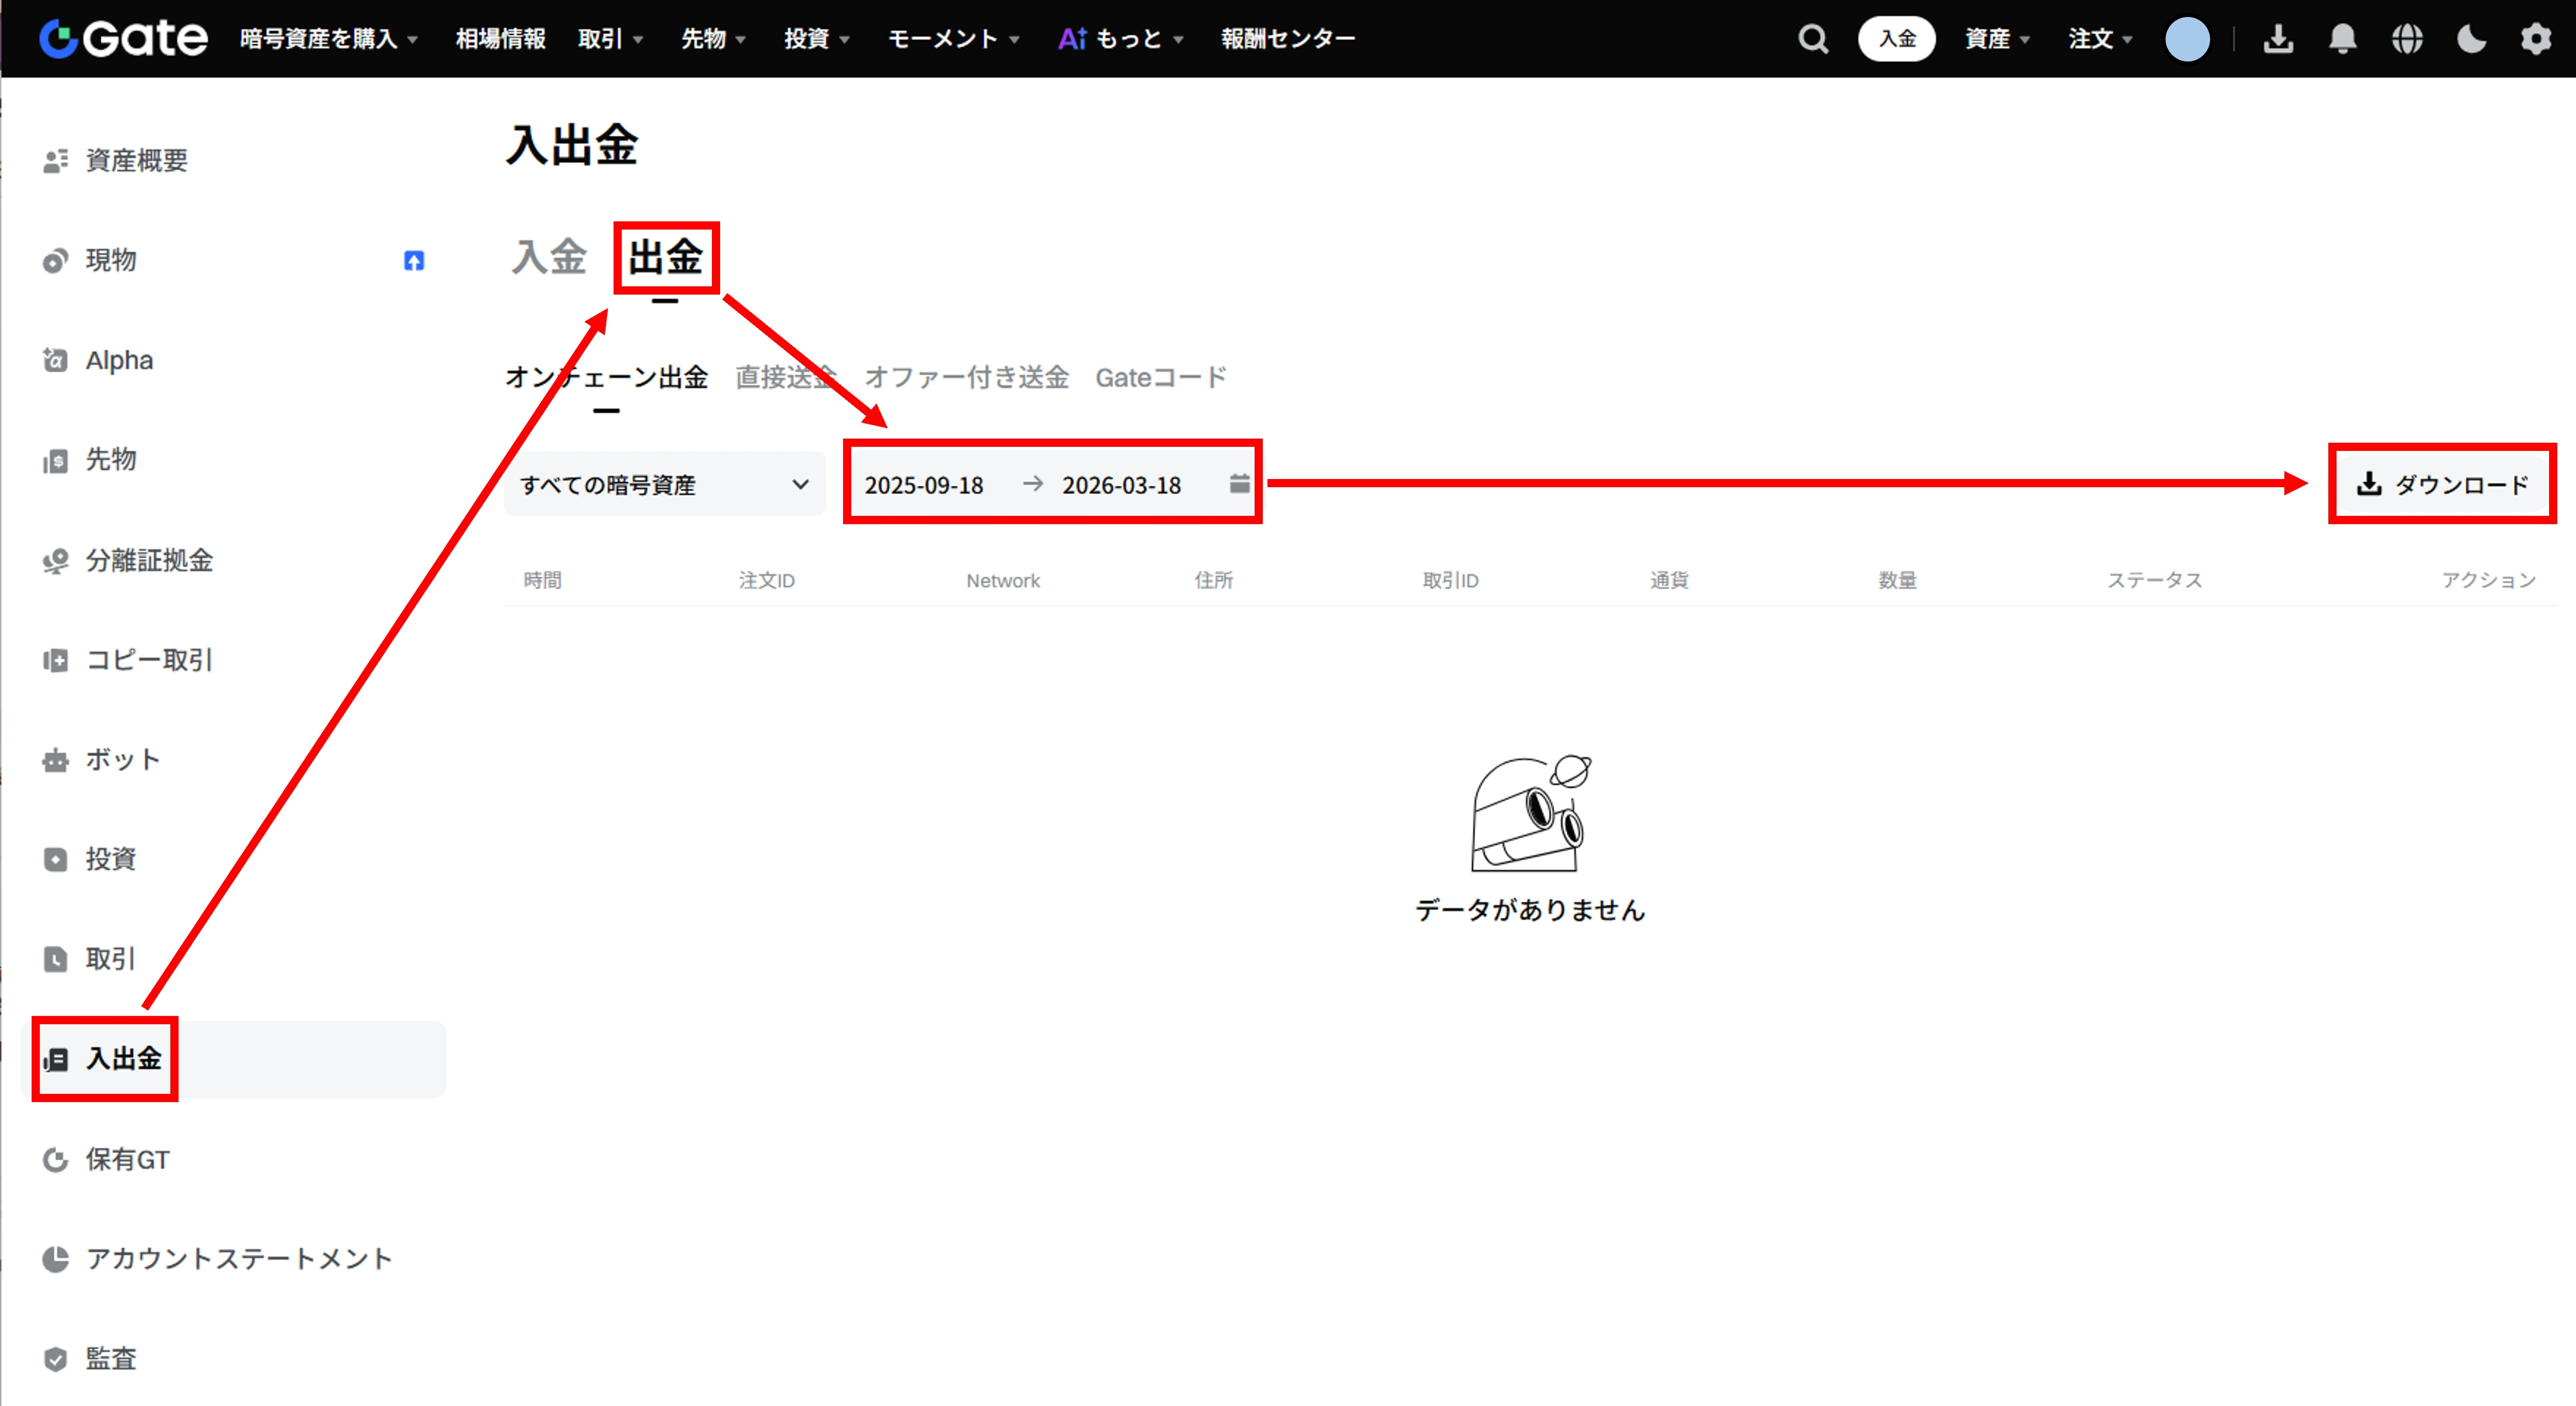This screenshot has width=2576, height=1406.
Task: Switch to the Gateコード sub-tab
Action: point(1161,377)
